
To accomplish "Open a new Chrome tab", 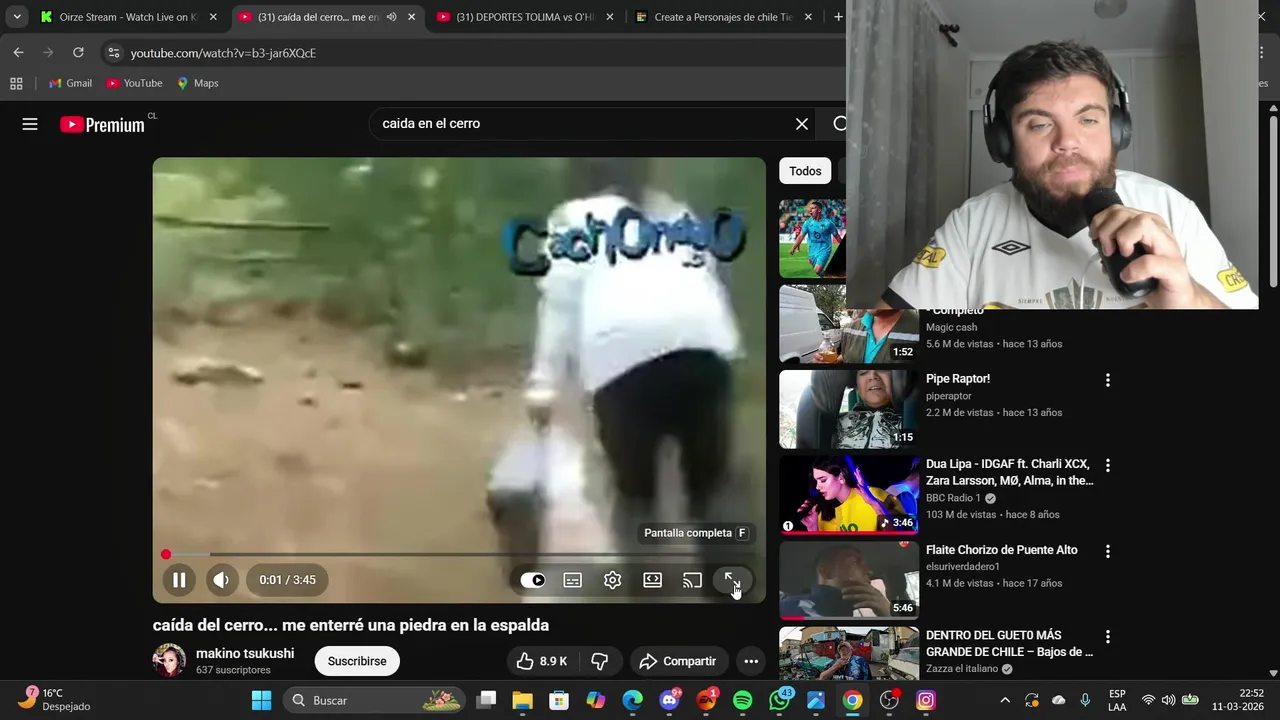I will pyautogui.click(x=838, y=17).
